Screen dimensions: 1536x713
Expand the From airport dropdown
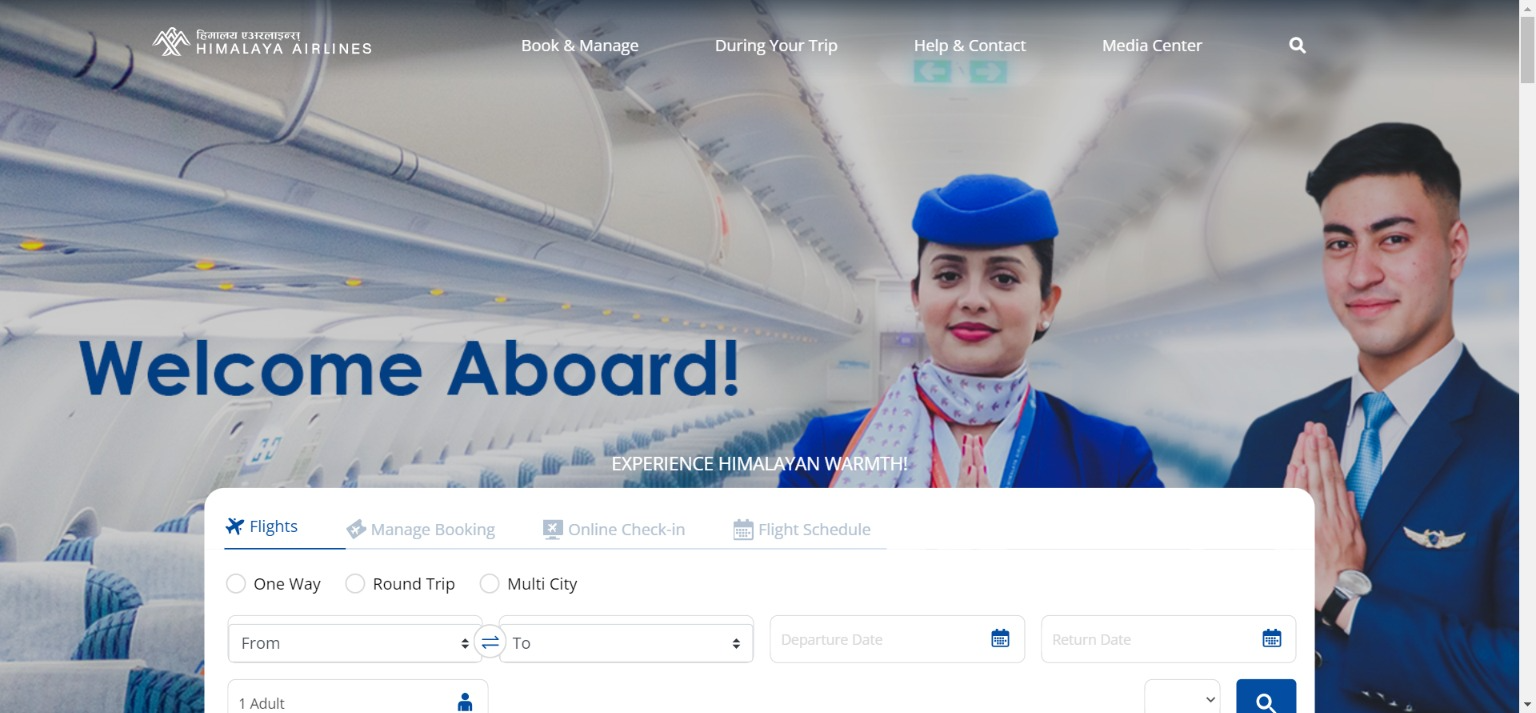coord(355,643)
